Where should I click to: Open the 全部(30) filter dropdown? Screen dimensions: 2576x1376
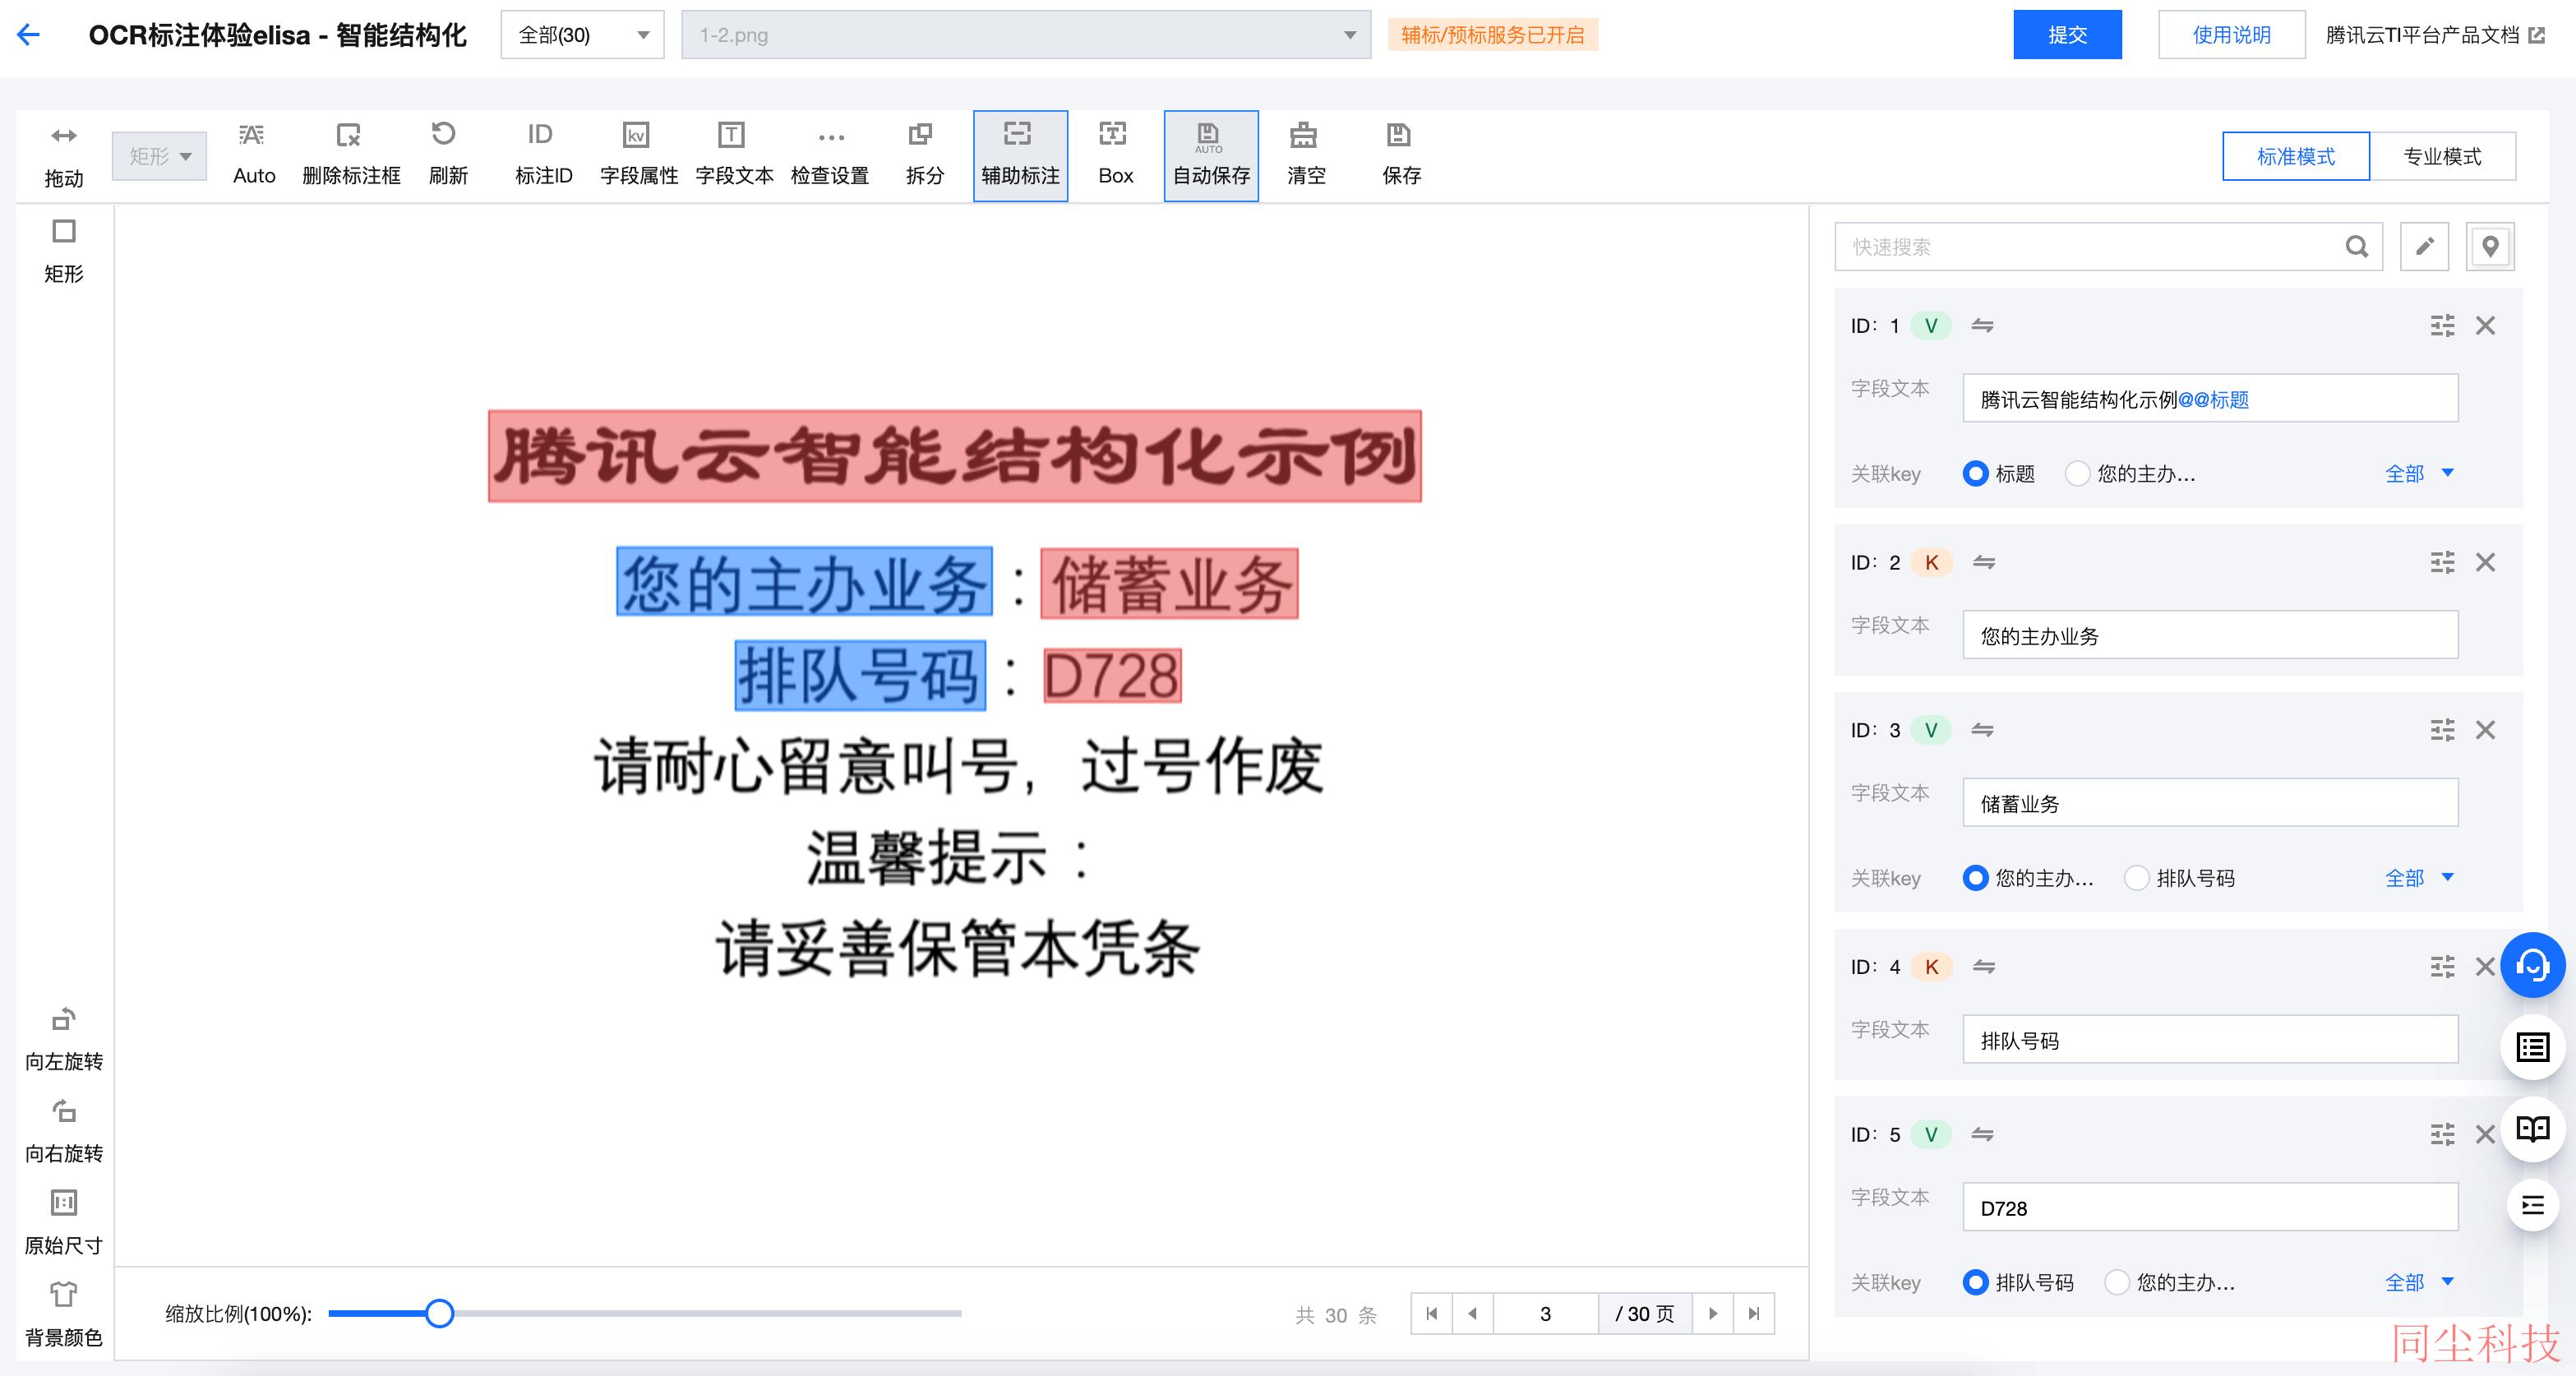point(582,35)
